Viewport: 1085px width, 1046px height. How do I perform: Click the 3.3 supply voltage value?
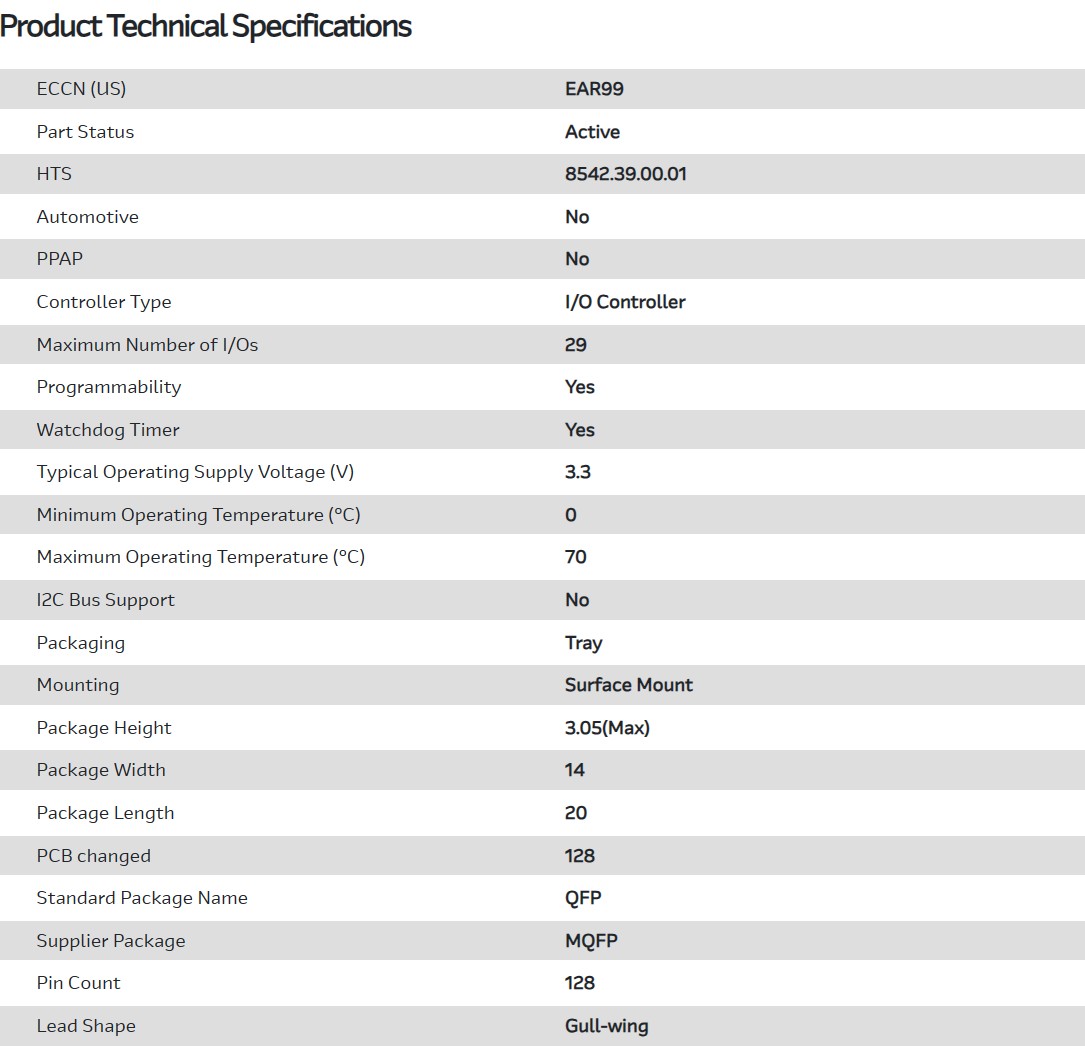tap(578, 472)
